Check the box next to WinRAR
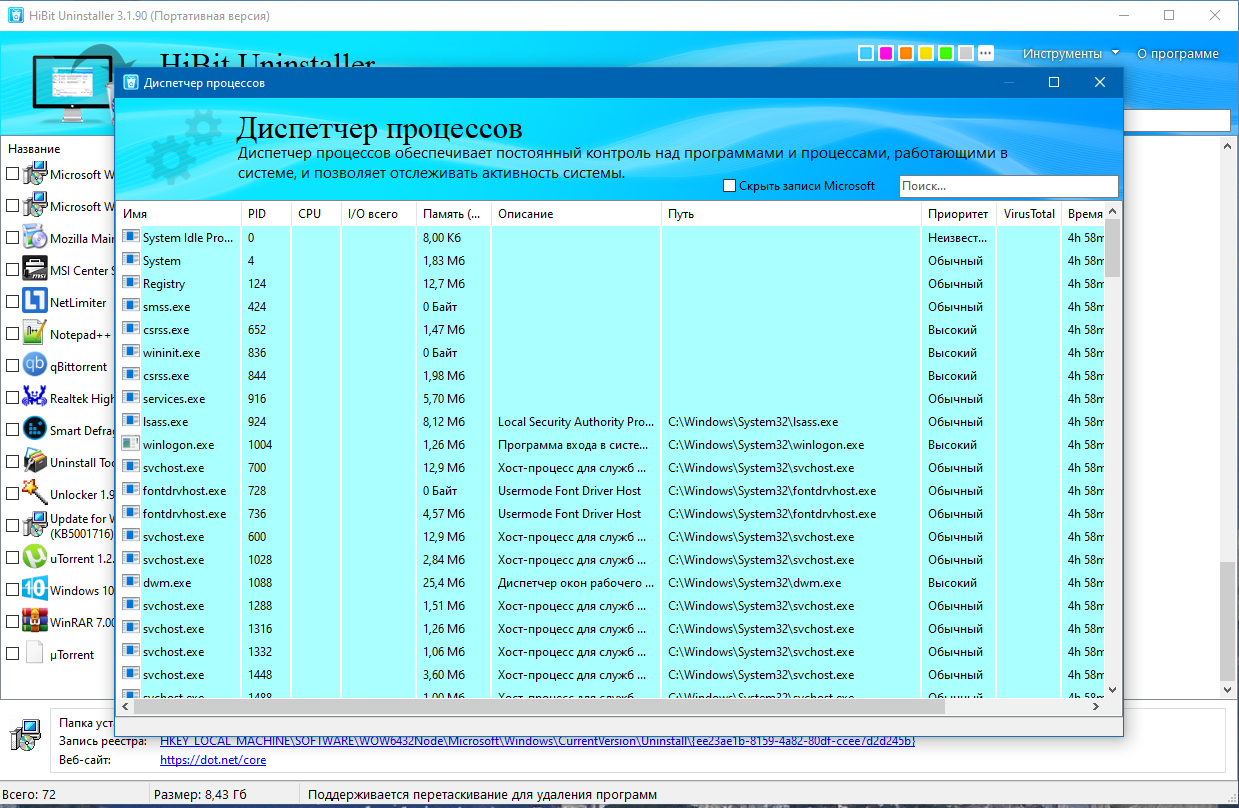Viewport: 1239px width, 808px height. (x=12, y=621)
